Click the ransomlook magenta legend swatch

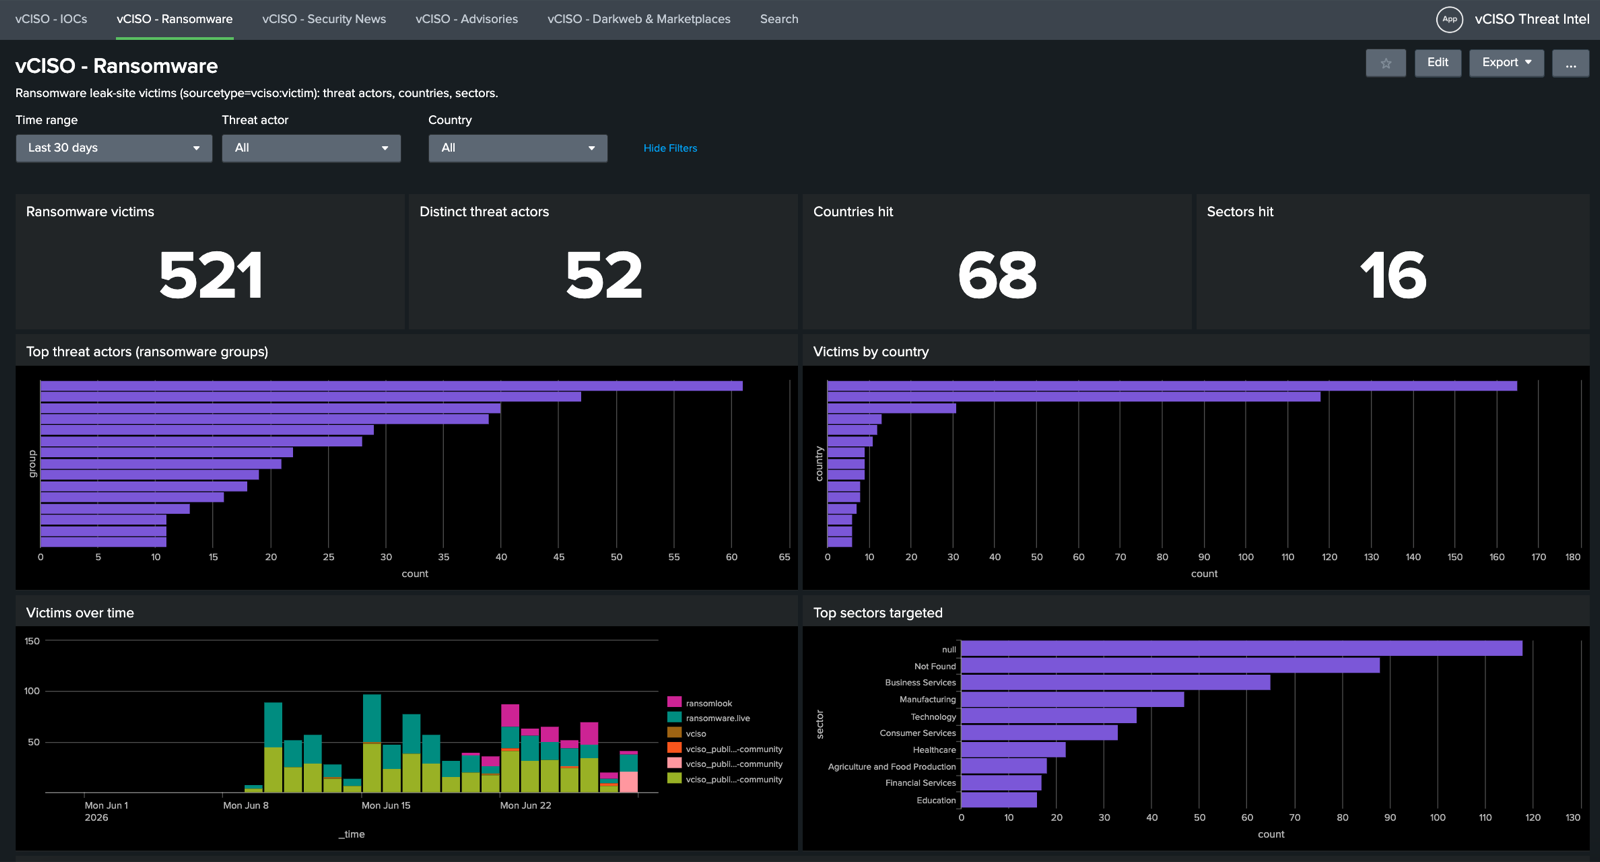pyautogui.click(x=674, y=703)
